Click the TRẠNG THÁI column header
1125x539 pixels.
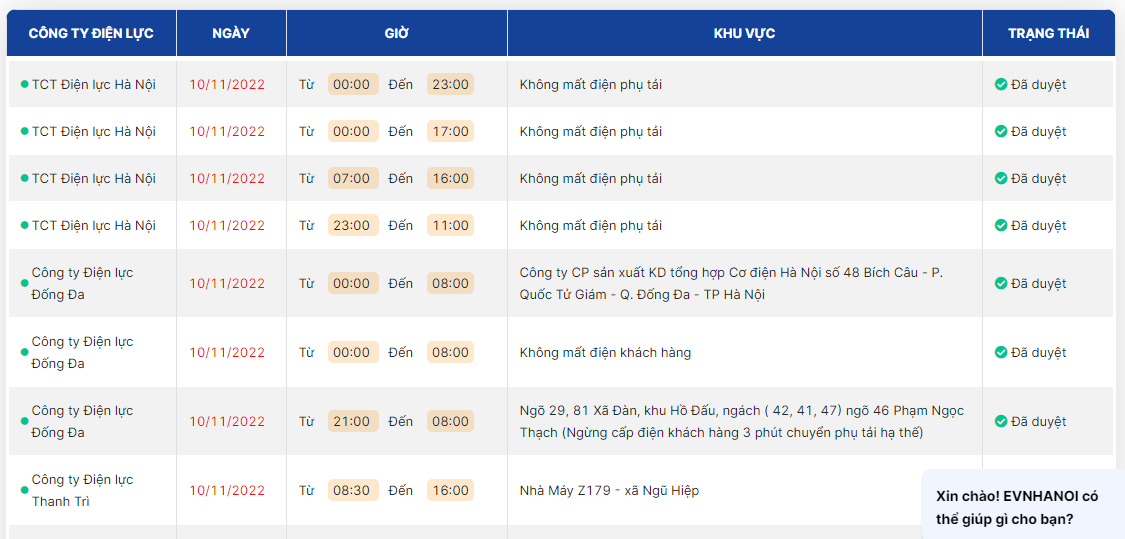point(1048,34)
